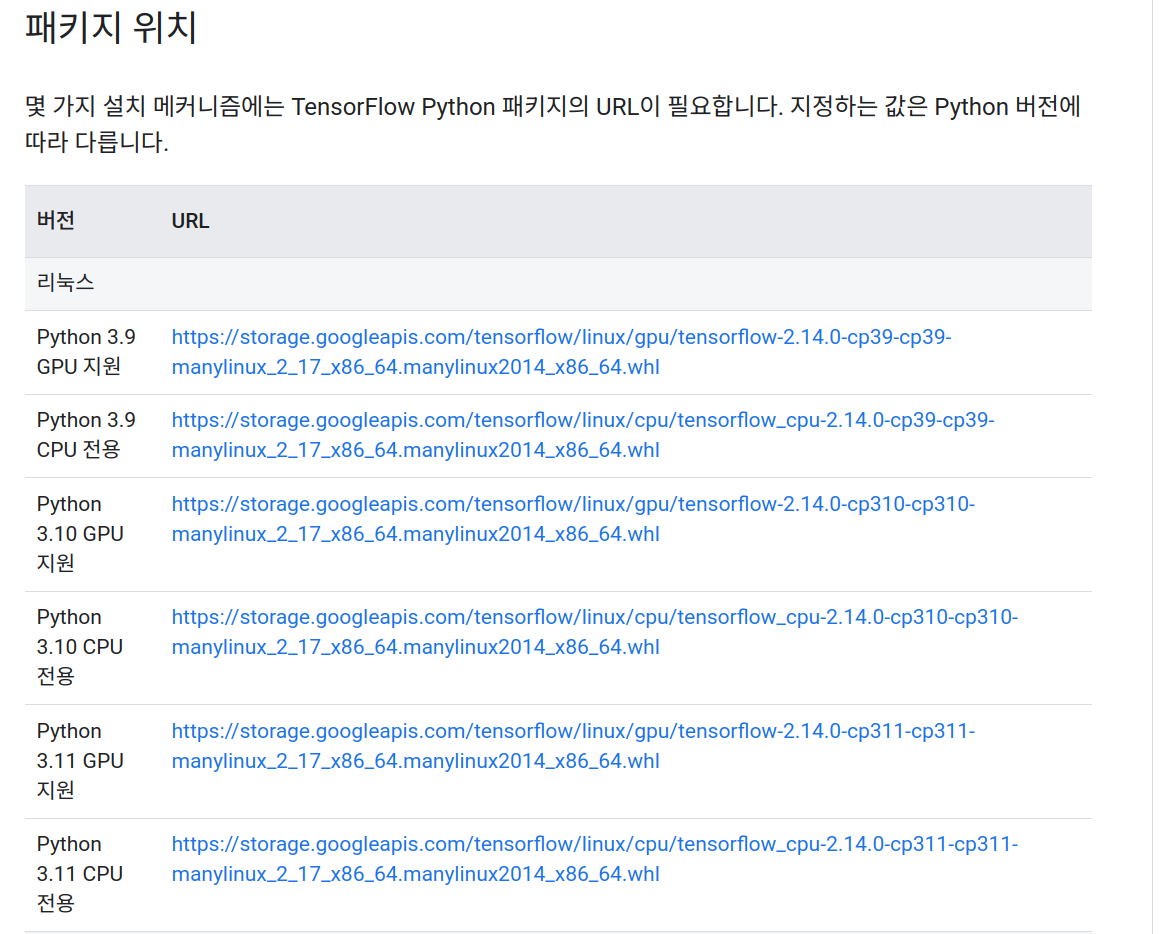The width and height of the screenshot is (1159, 934).
Task: Open the Python 3.9 GPU wheel URL
Action: pos(561,352)
